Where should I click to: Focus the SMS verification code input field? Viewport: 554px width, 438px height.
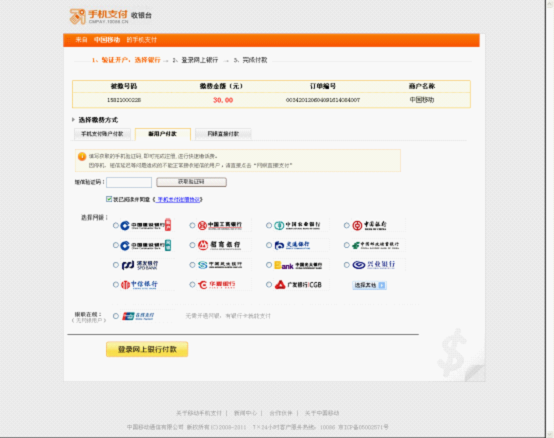pos(129,182)
